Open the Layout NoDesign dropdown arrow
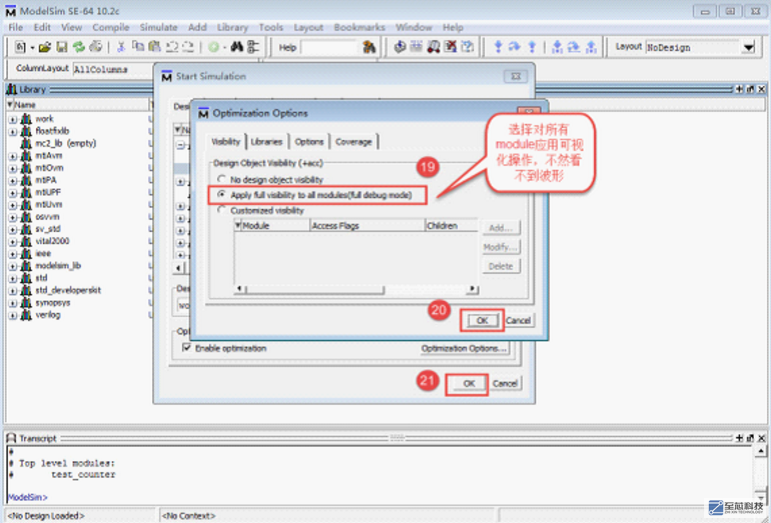 748,48
